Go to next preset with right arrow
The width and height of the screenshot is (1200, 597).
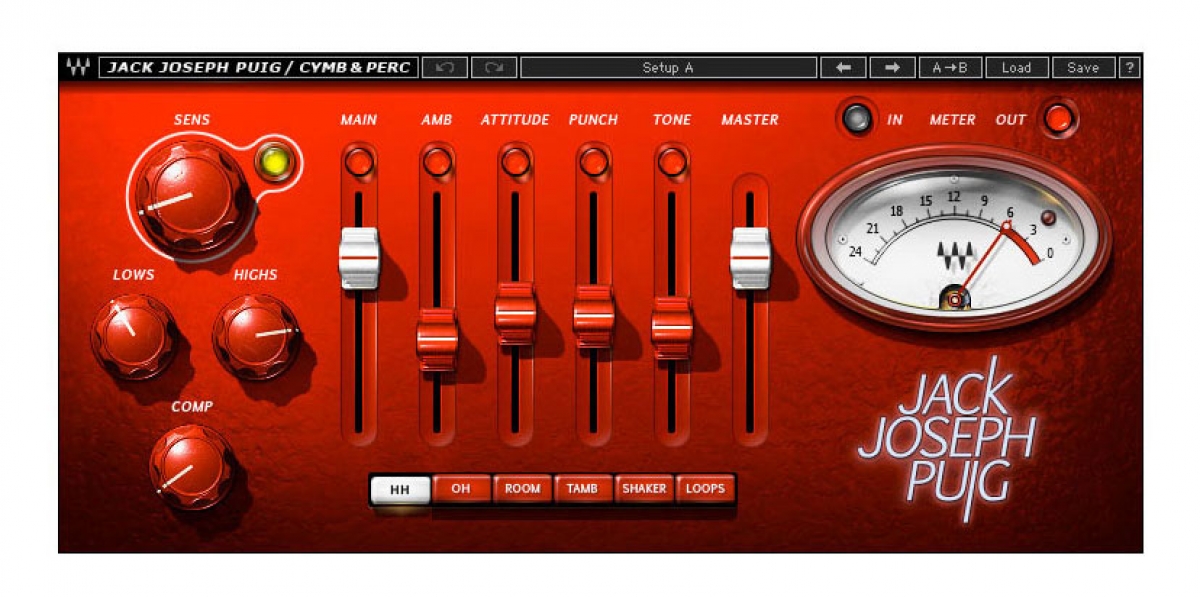click(892, 68)
